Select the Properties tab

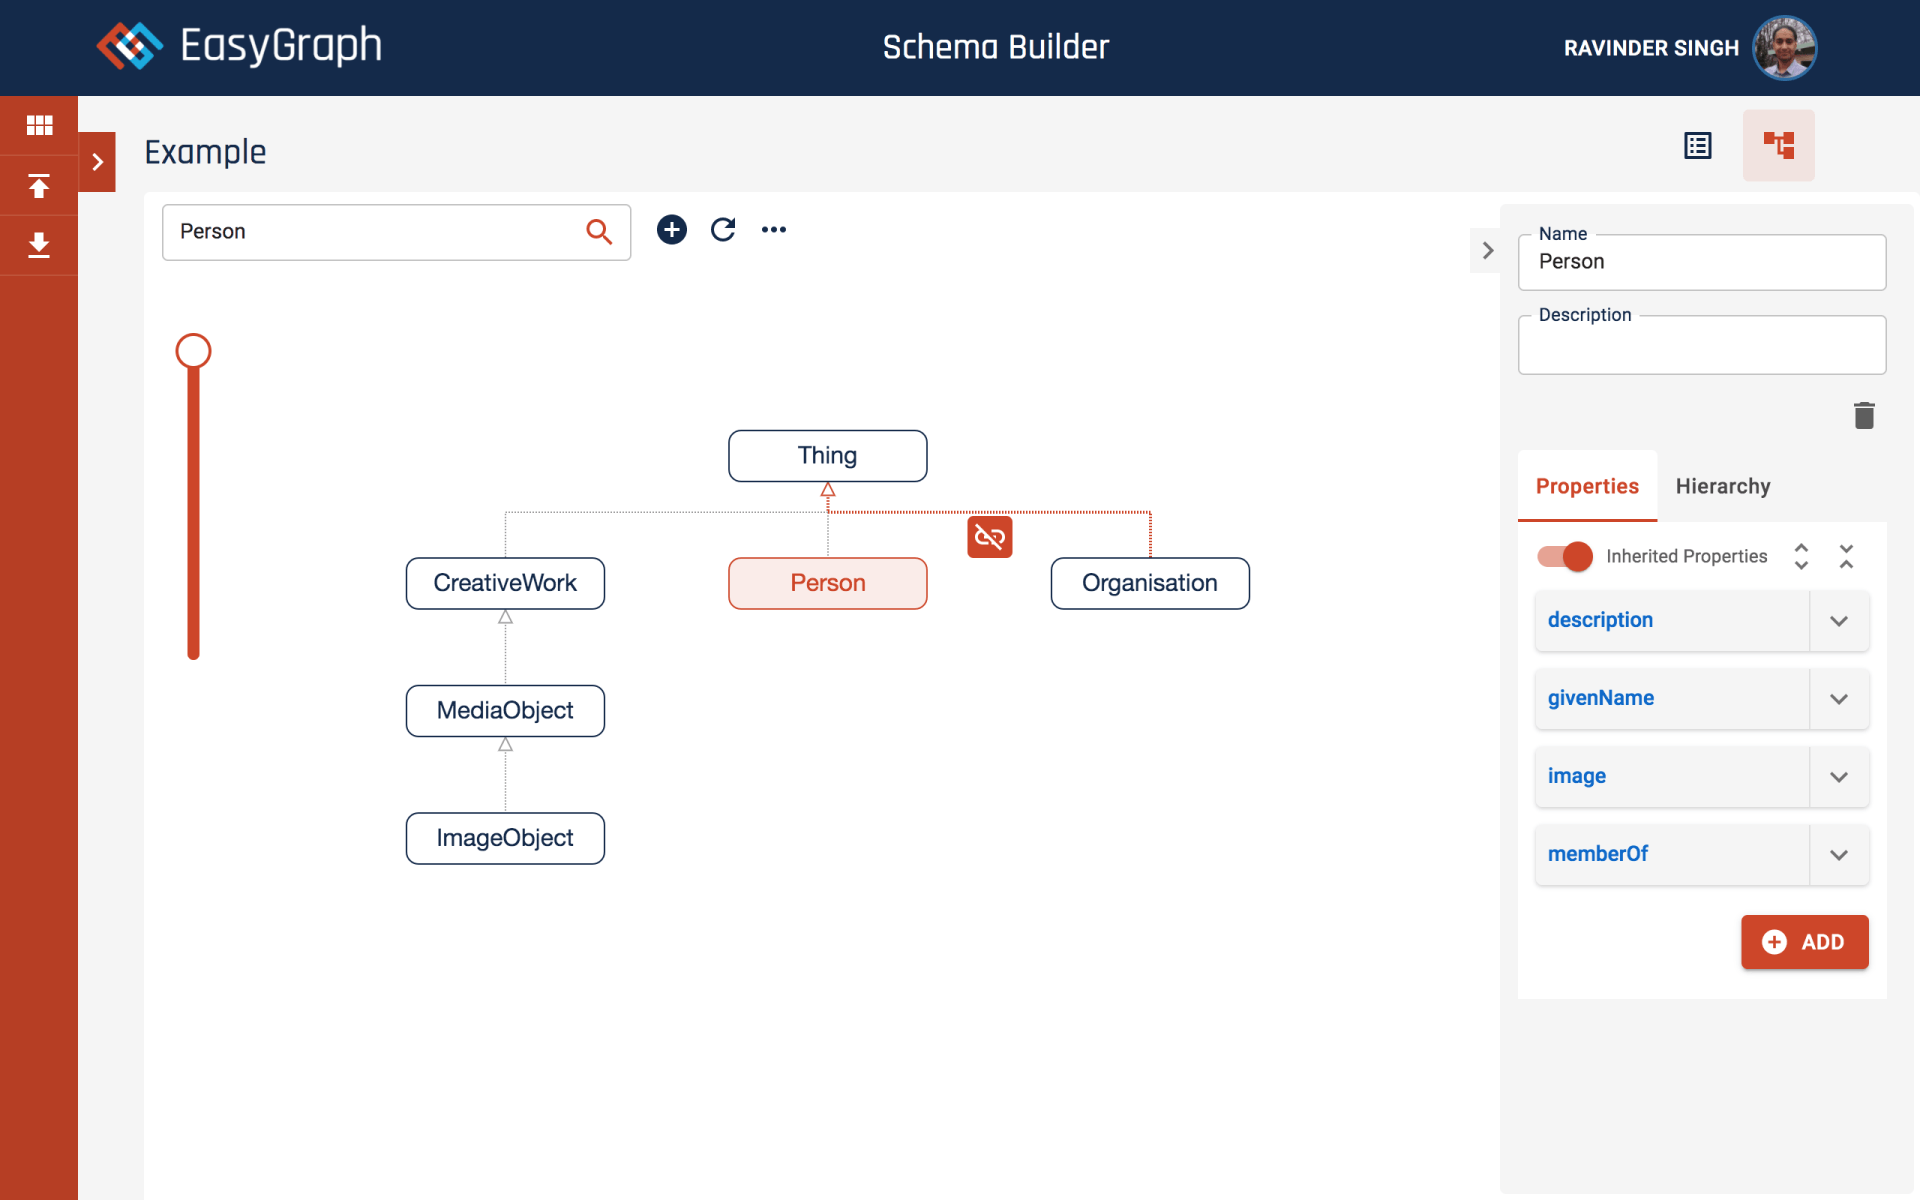1587,486
